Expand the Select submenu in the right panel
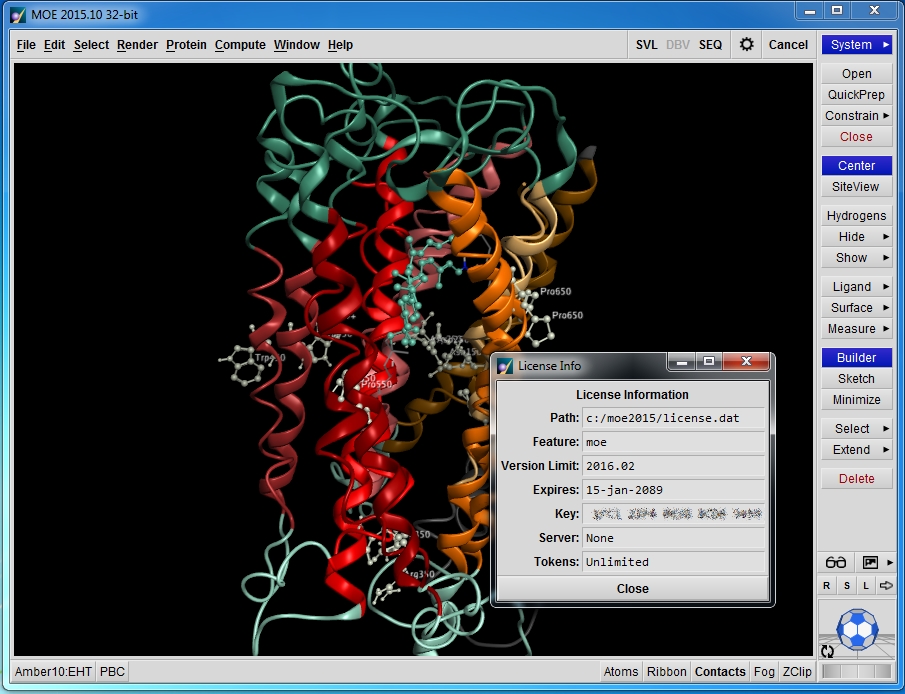 tap(857, 428)
